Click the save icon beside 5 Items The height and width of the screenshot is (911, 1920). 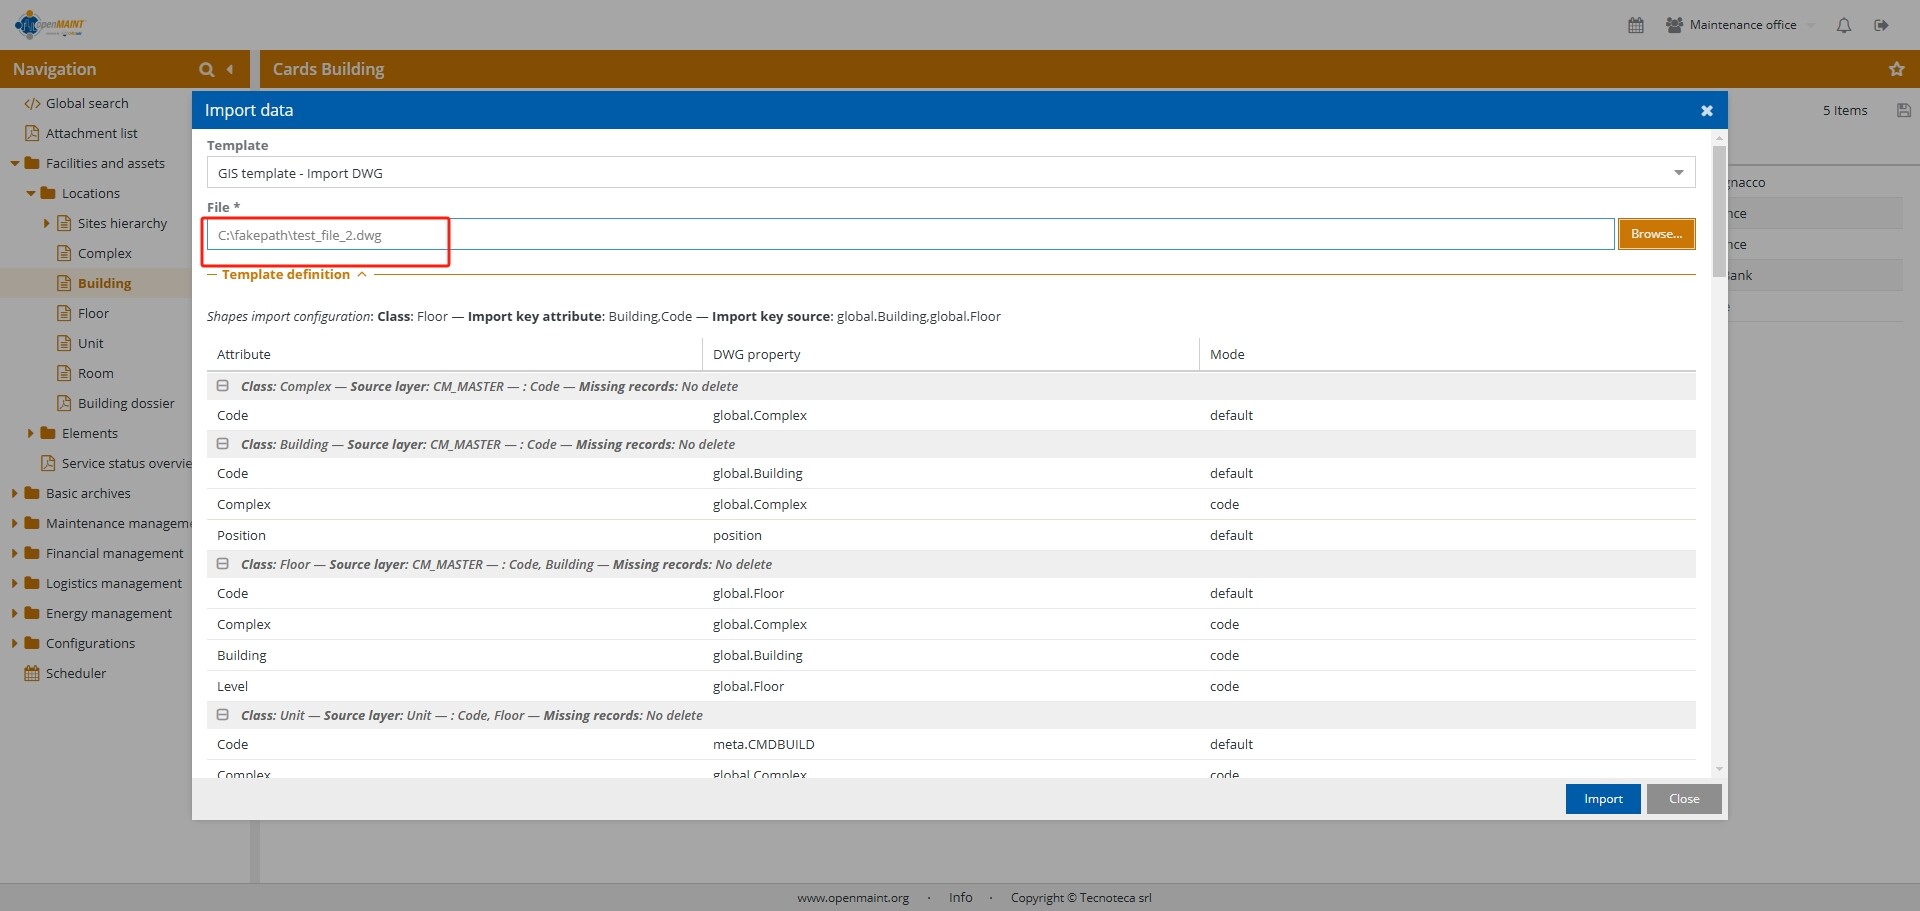point(1904,110)
